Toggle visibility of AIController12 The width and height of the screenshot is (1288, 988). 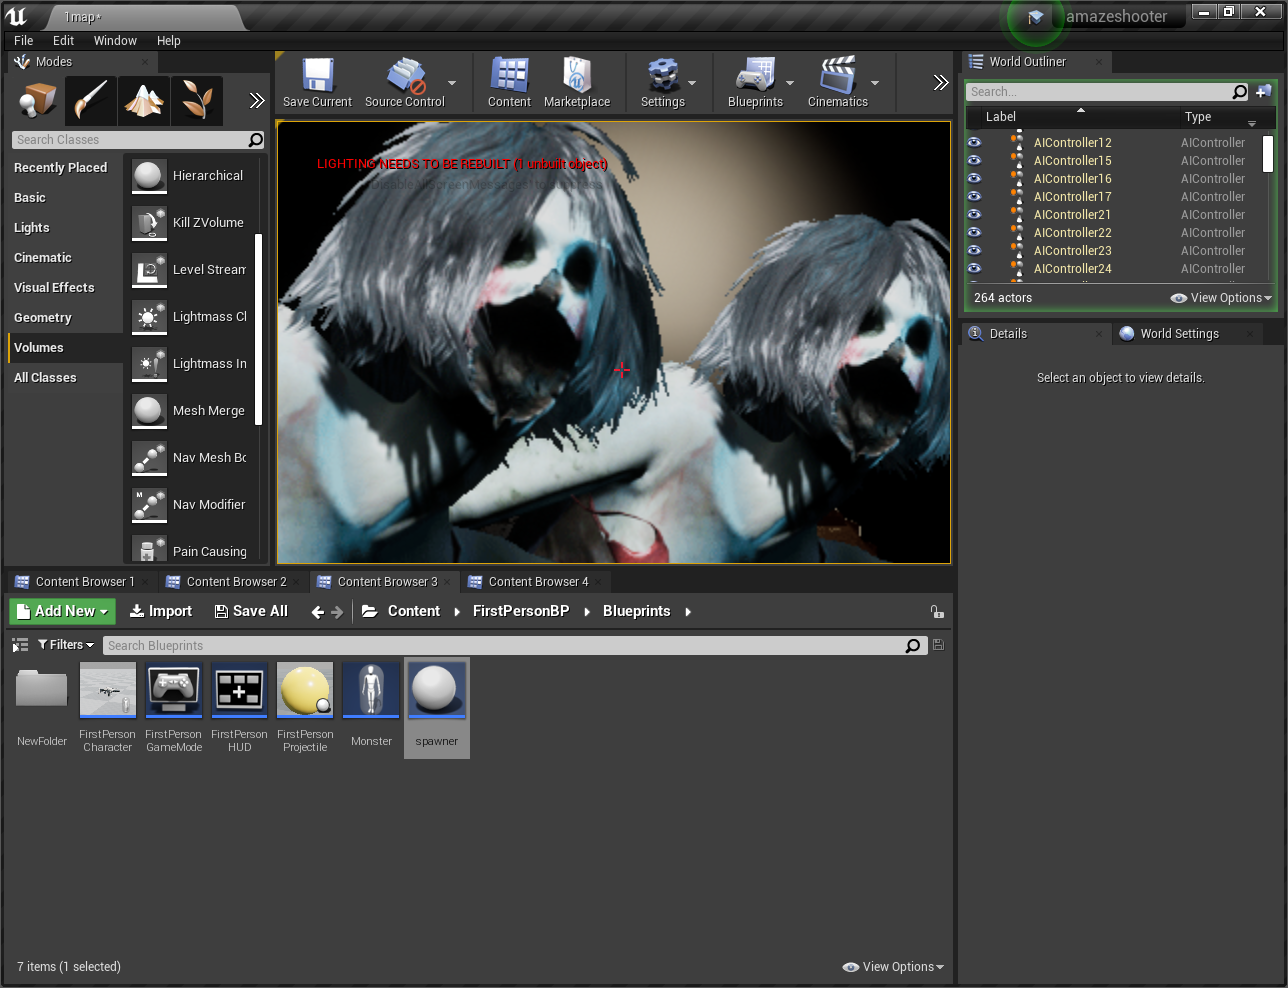[975, 143]
